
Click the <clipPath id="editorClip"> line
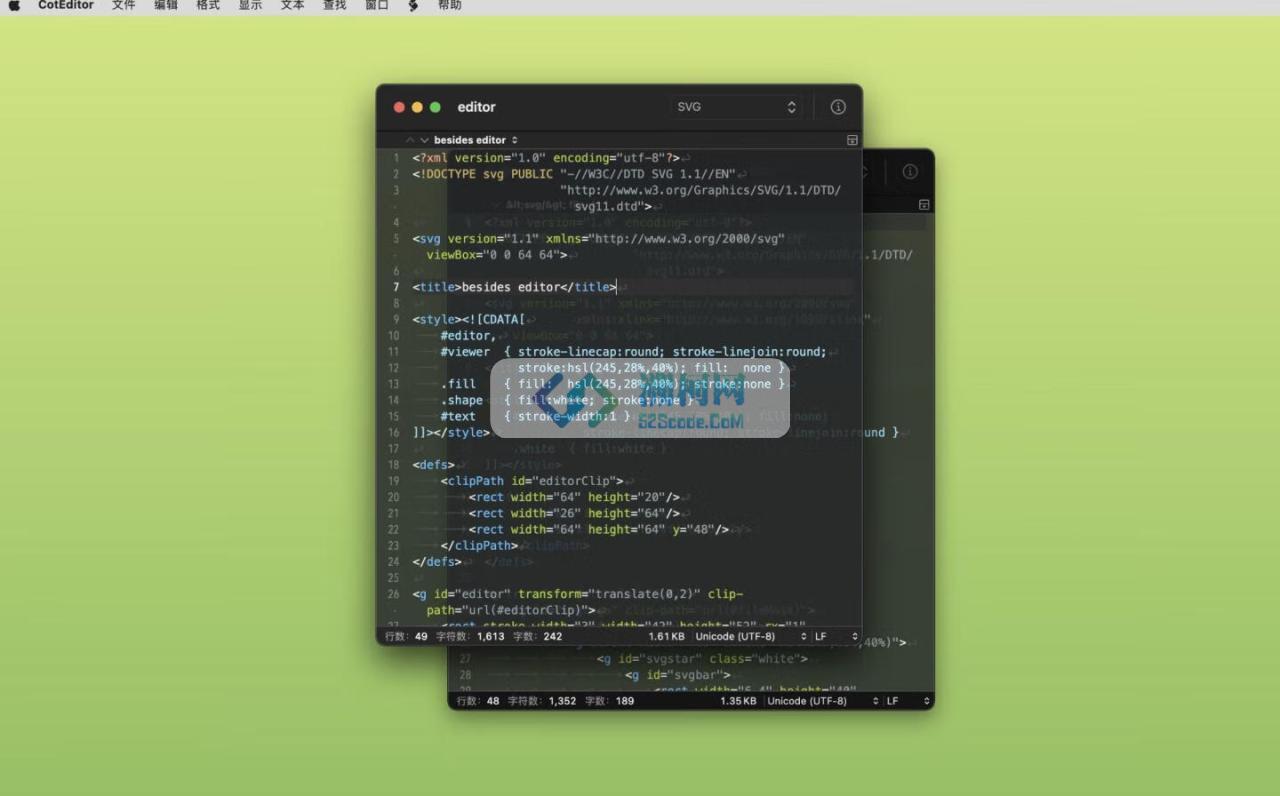pos(532,481)
